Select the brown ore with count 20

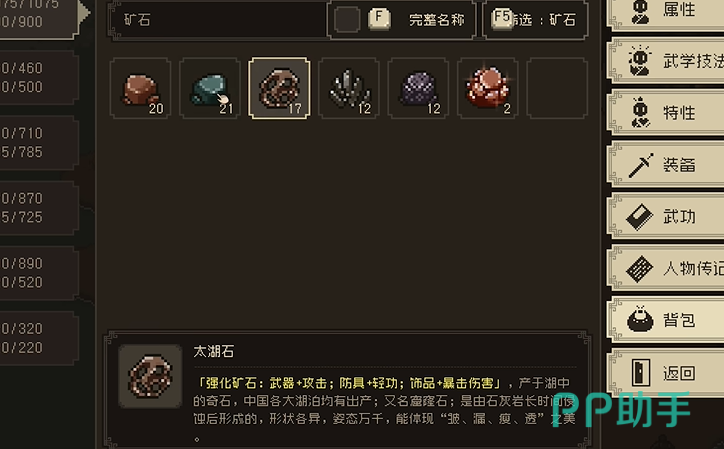(x=140, y=88)
